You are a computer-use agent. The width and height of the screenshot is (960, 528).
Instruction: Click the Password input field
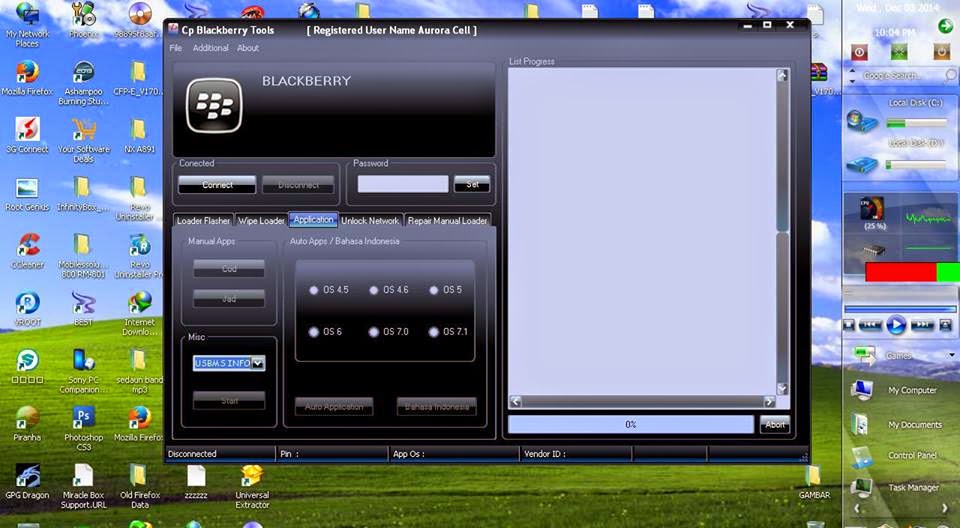coord(403,184)
